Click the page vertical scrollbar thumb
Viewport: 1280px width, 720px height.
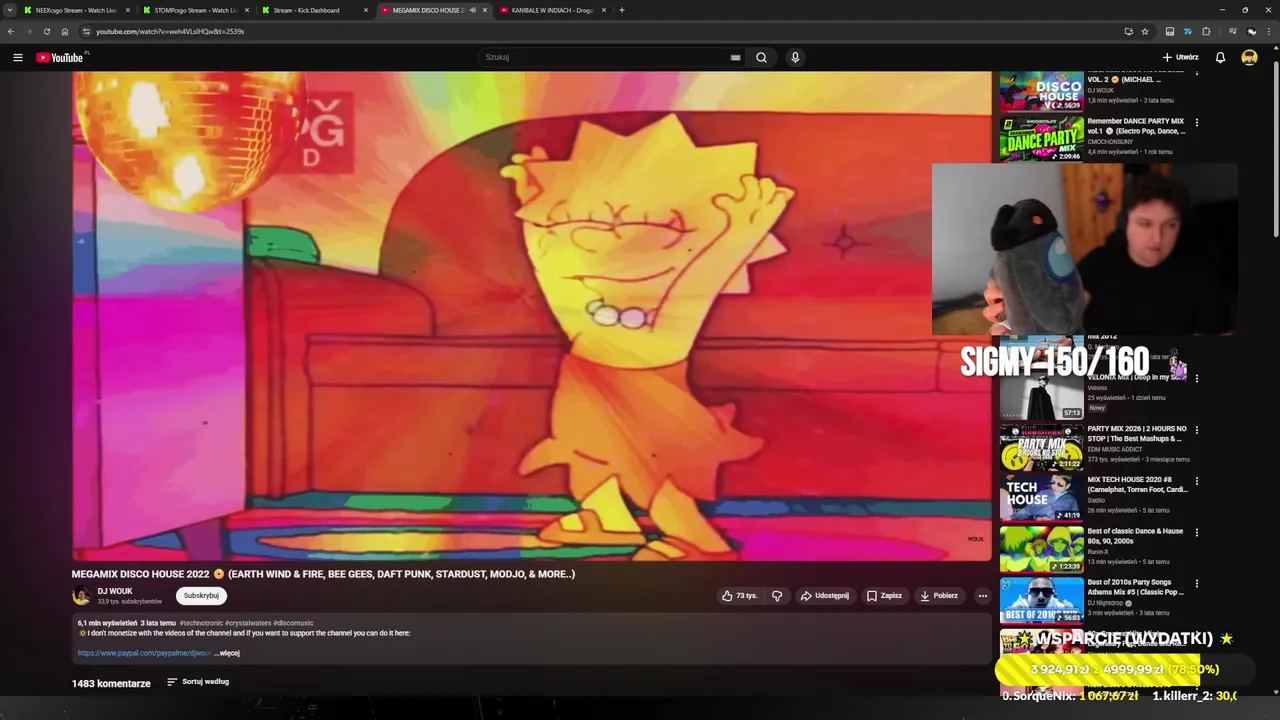[x=1276, y=150]
